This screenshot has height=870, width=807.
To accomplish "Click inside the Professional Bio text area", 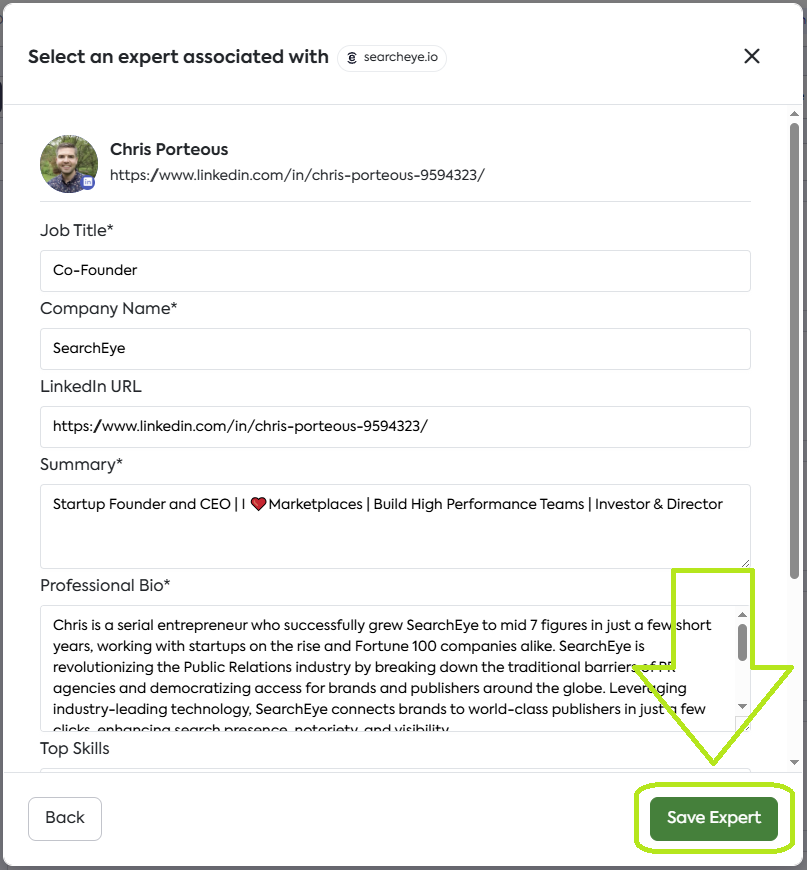I will pyautogui.click(x=390, y=667).
